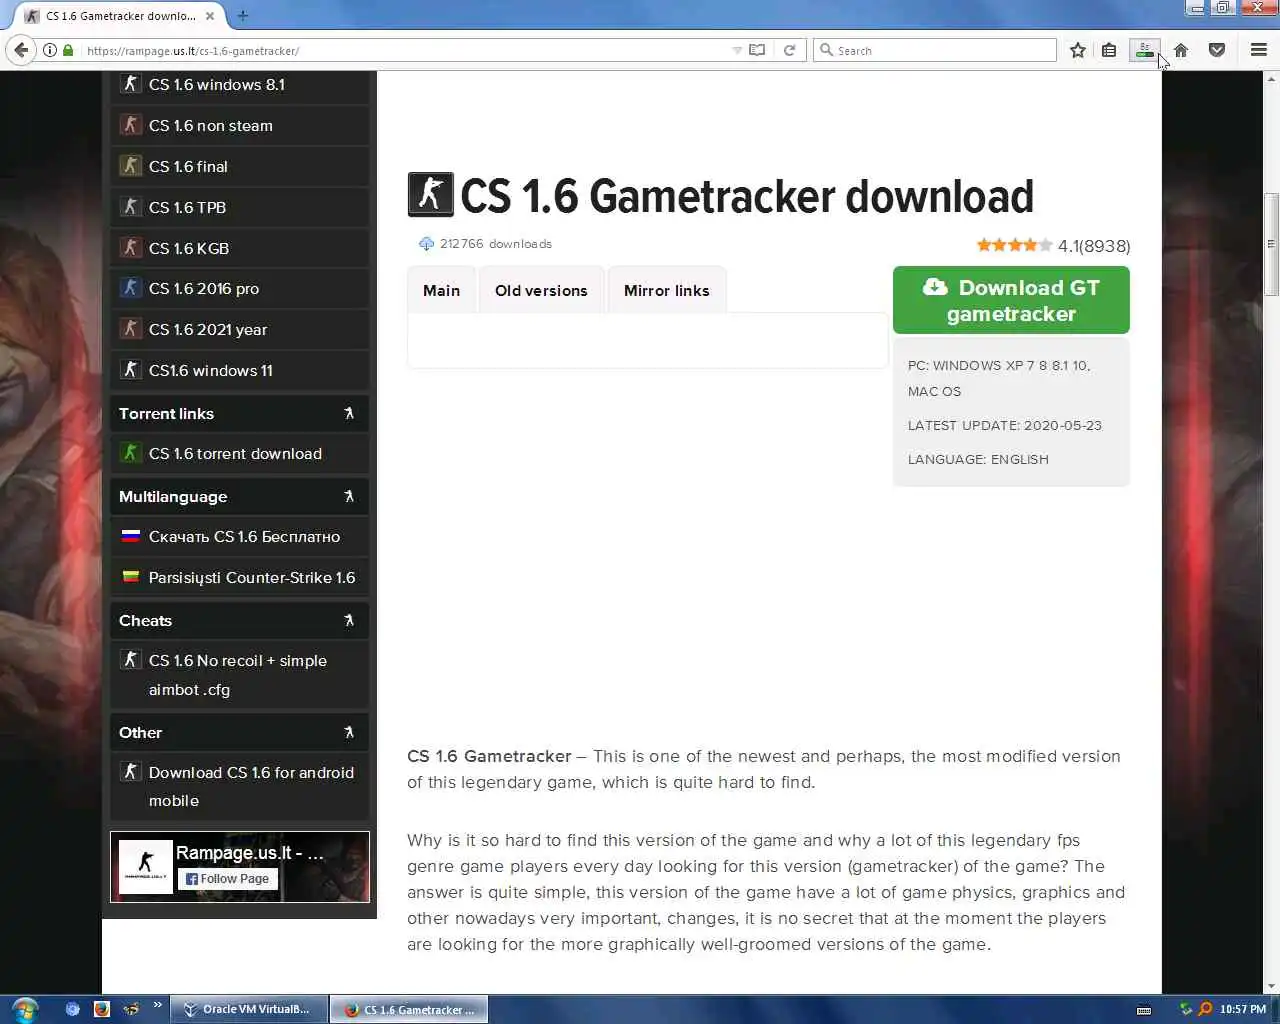Collapse the Multilanguage section arrow

349,496
